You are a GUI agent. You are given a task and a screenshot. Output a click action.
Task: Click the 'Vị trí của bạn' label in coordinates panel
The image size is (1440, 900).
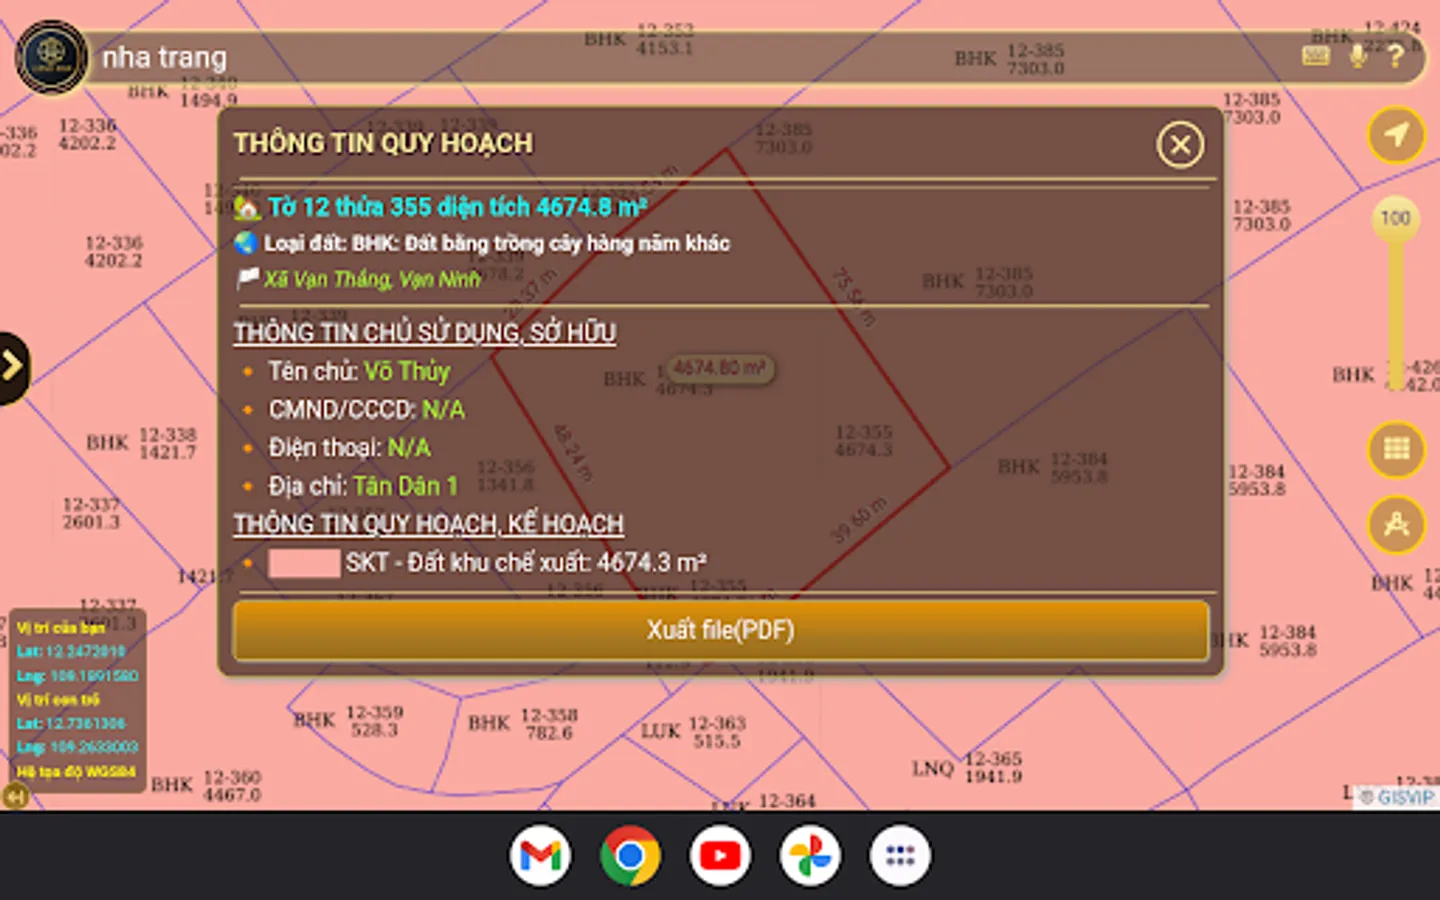(x=61, y=628)
